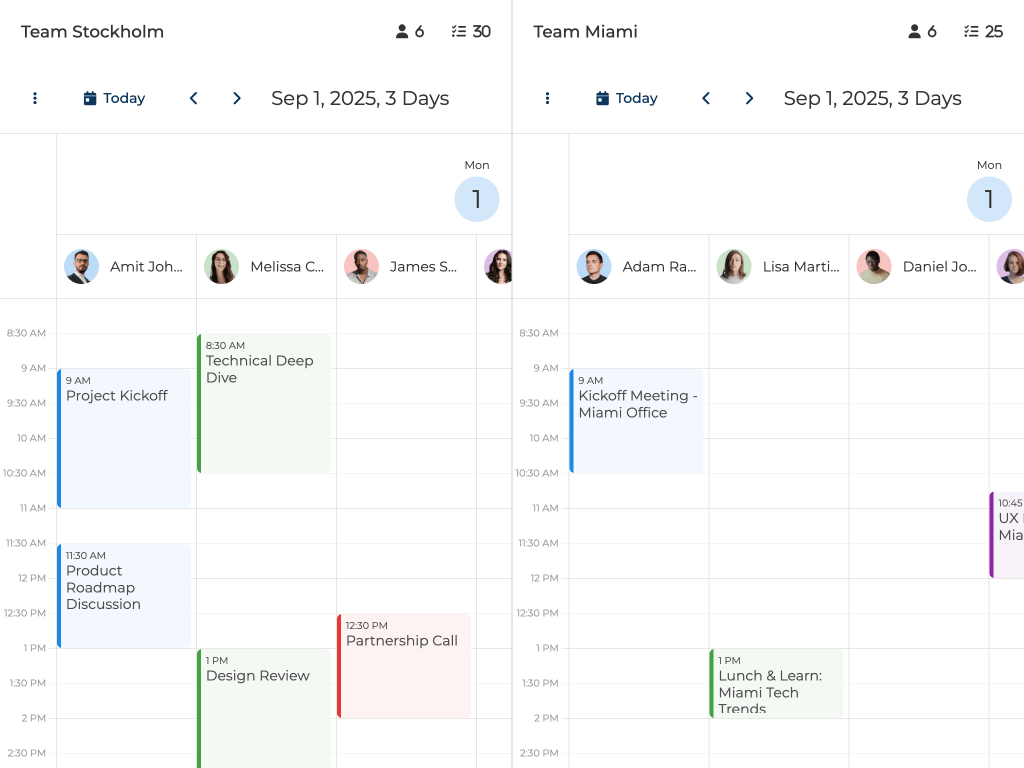Viewport: 1024px width, 768px height.
Task: Open the Team Miami three-dot options menu
Action: tap(547, 98)
